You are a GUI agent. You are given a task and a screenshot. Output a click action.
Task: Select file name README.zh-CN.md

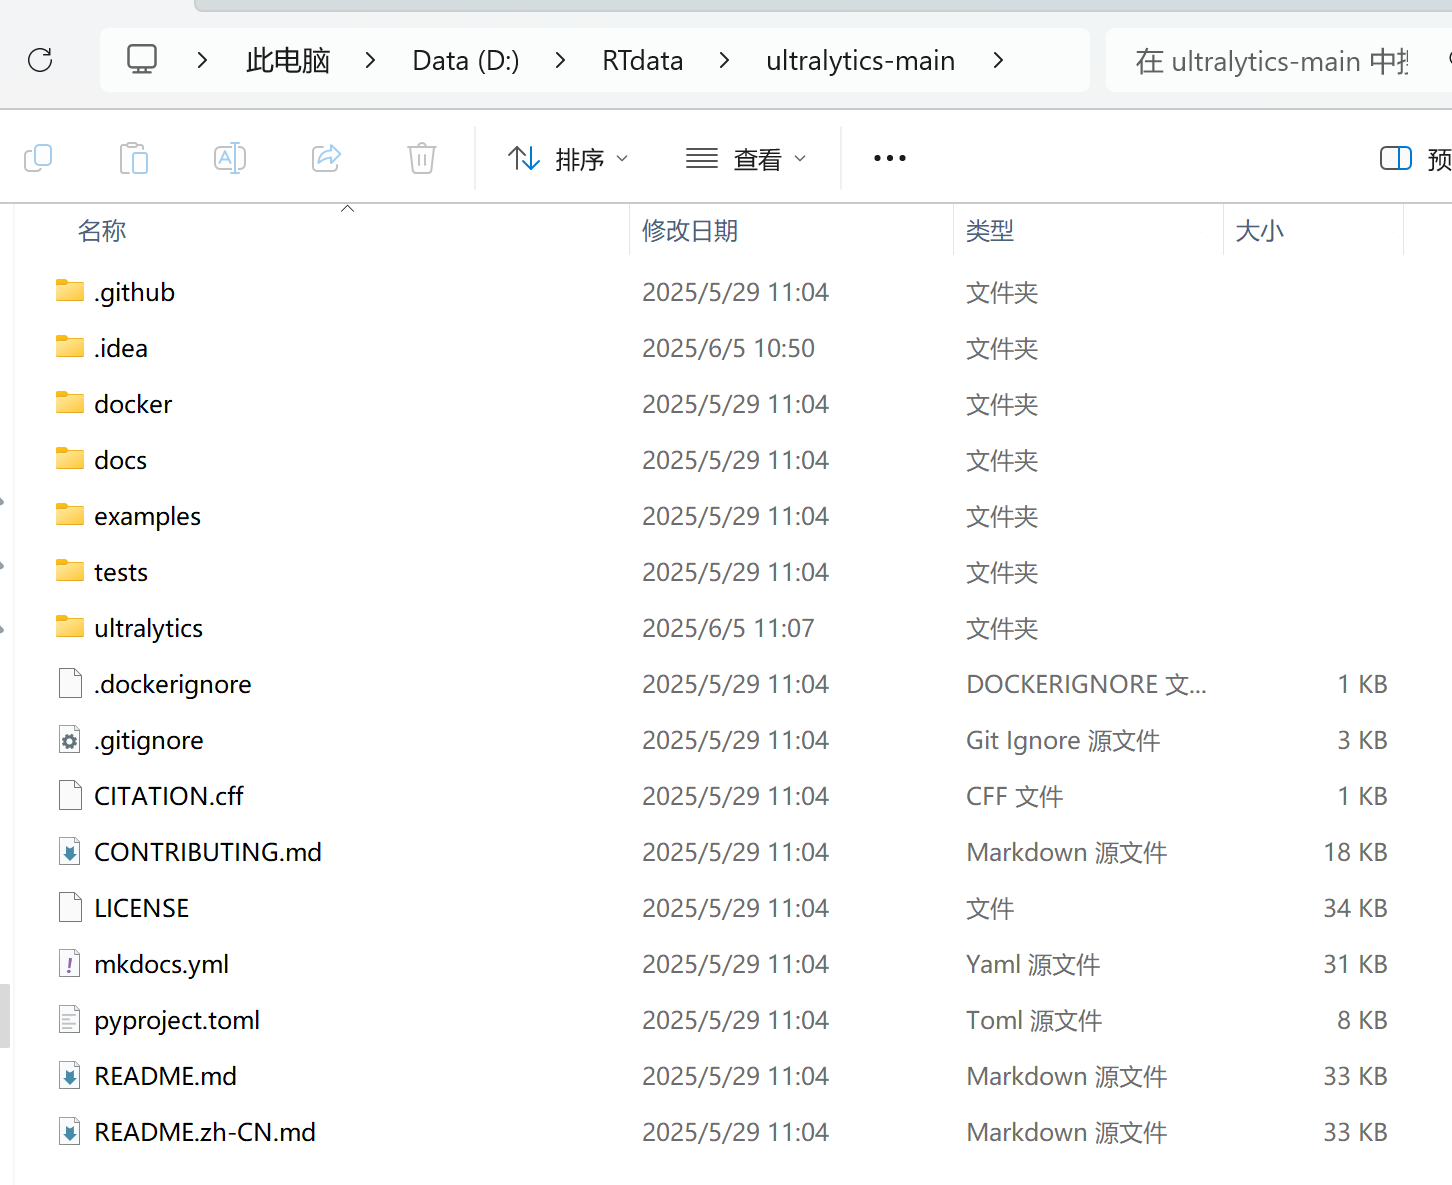(x=205, y=1132)
